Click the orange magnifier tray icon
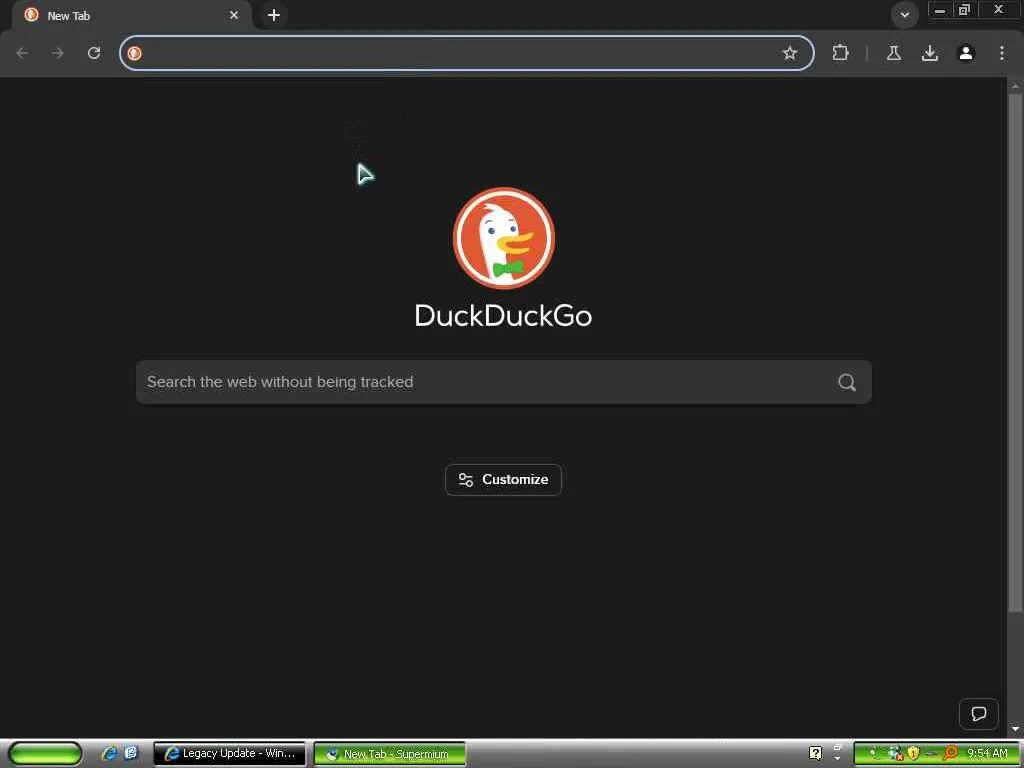1024x768 pixels. [x=950, y=754]
